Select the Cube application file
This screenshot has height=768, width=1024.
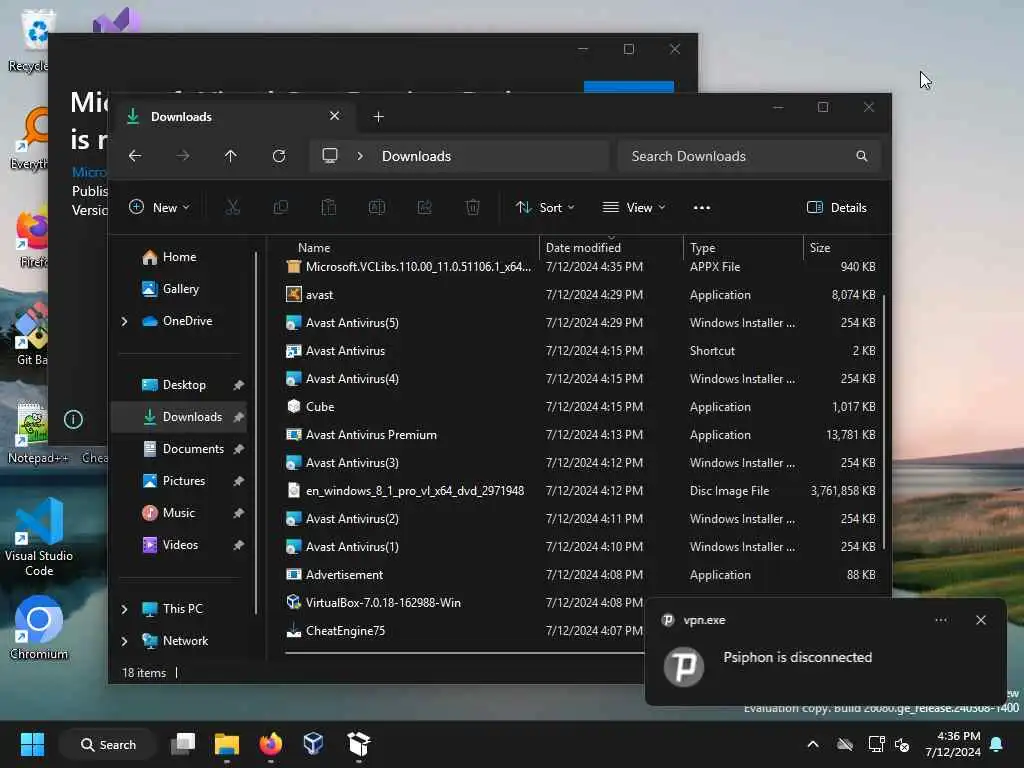(x=319, y=406)
